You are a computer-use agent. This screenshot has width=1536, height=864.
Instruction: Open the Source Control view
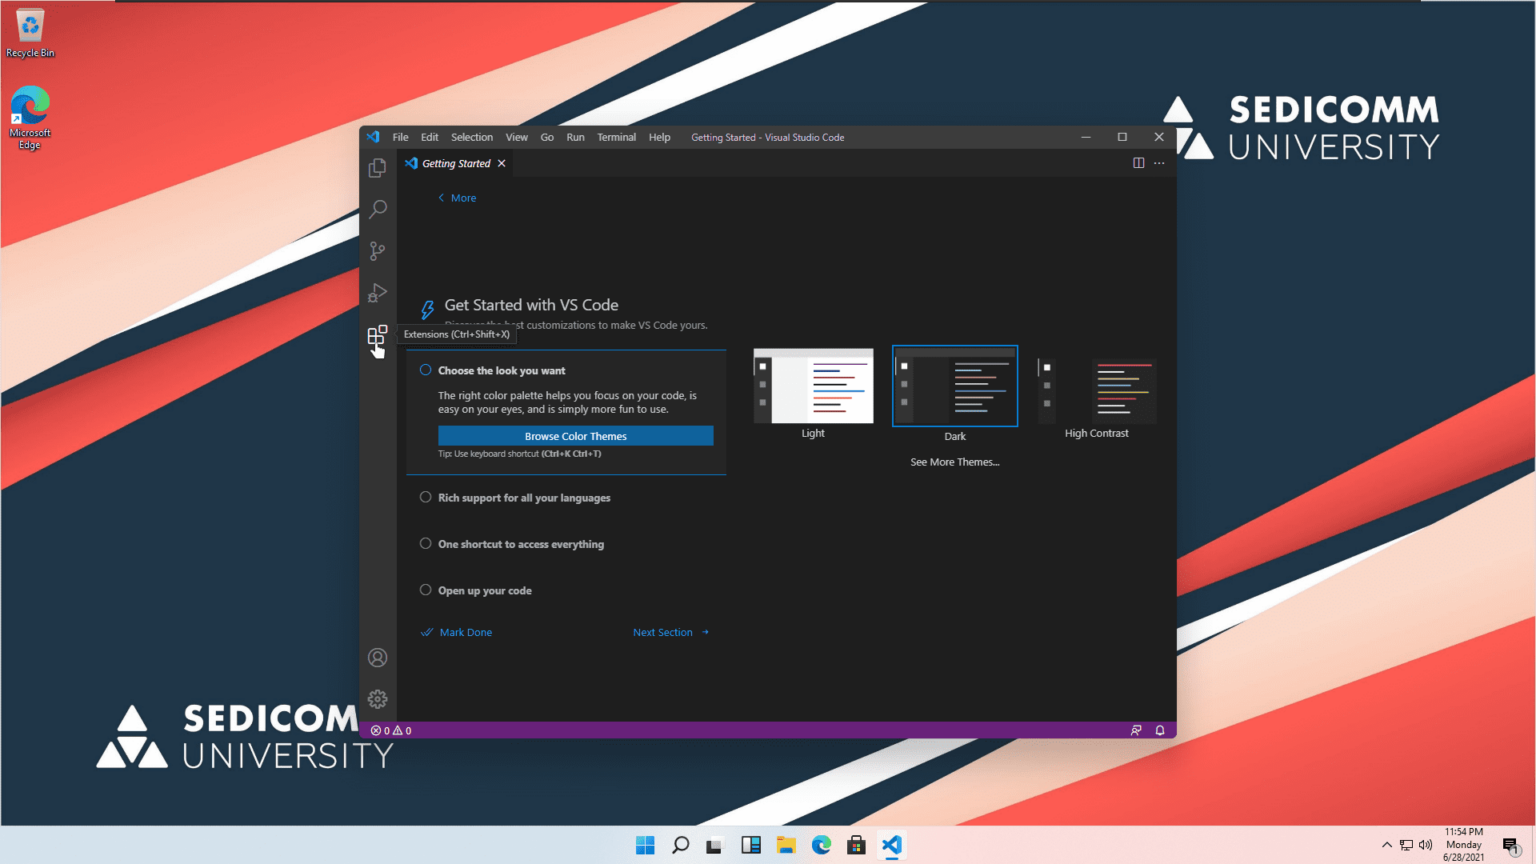377,251
